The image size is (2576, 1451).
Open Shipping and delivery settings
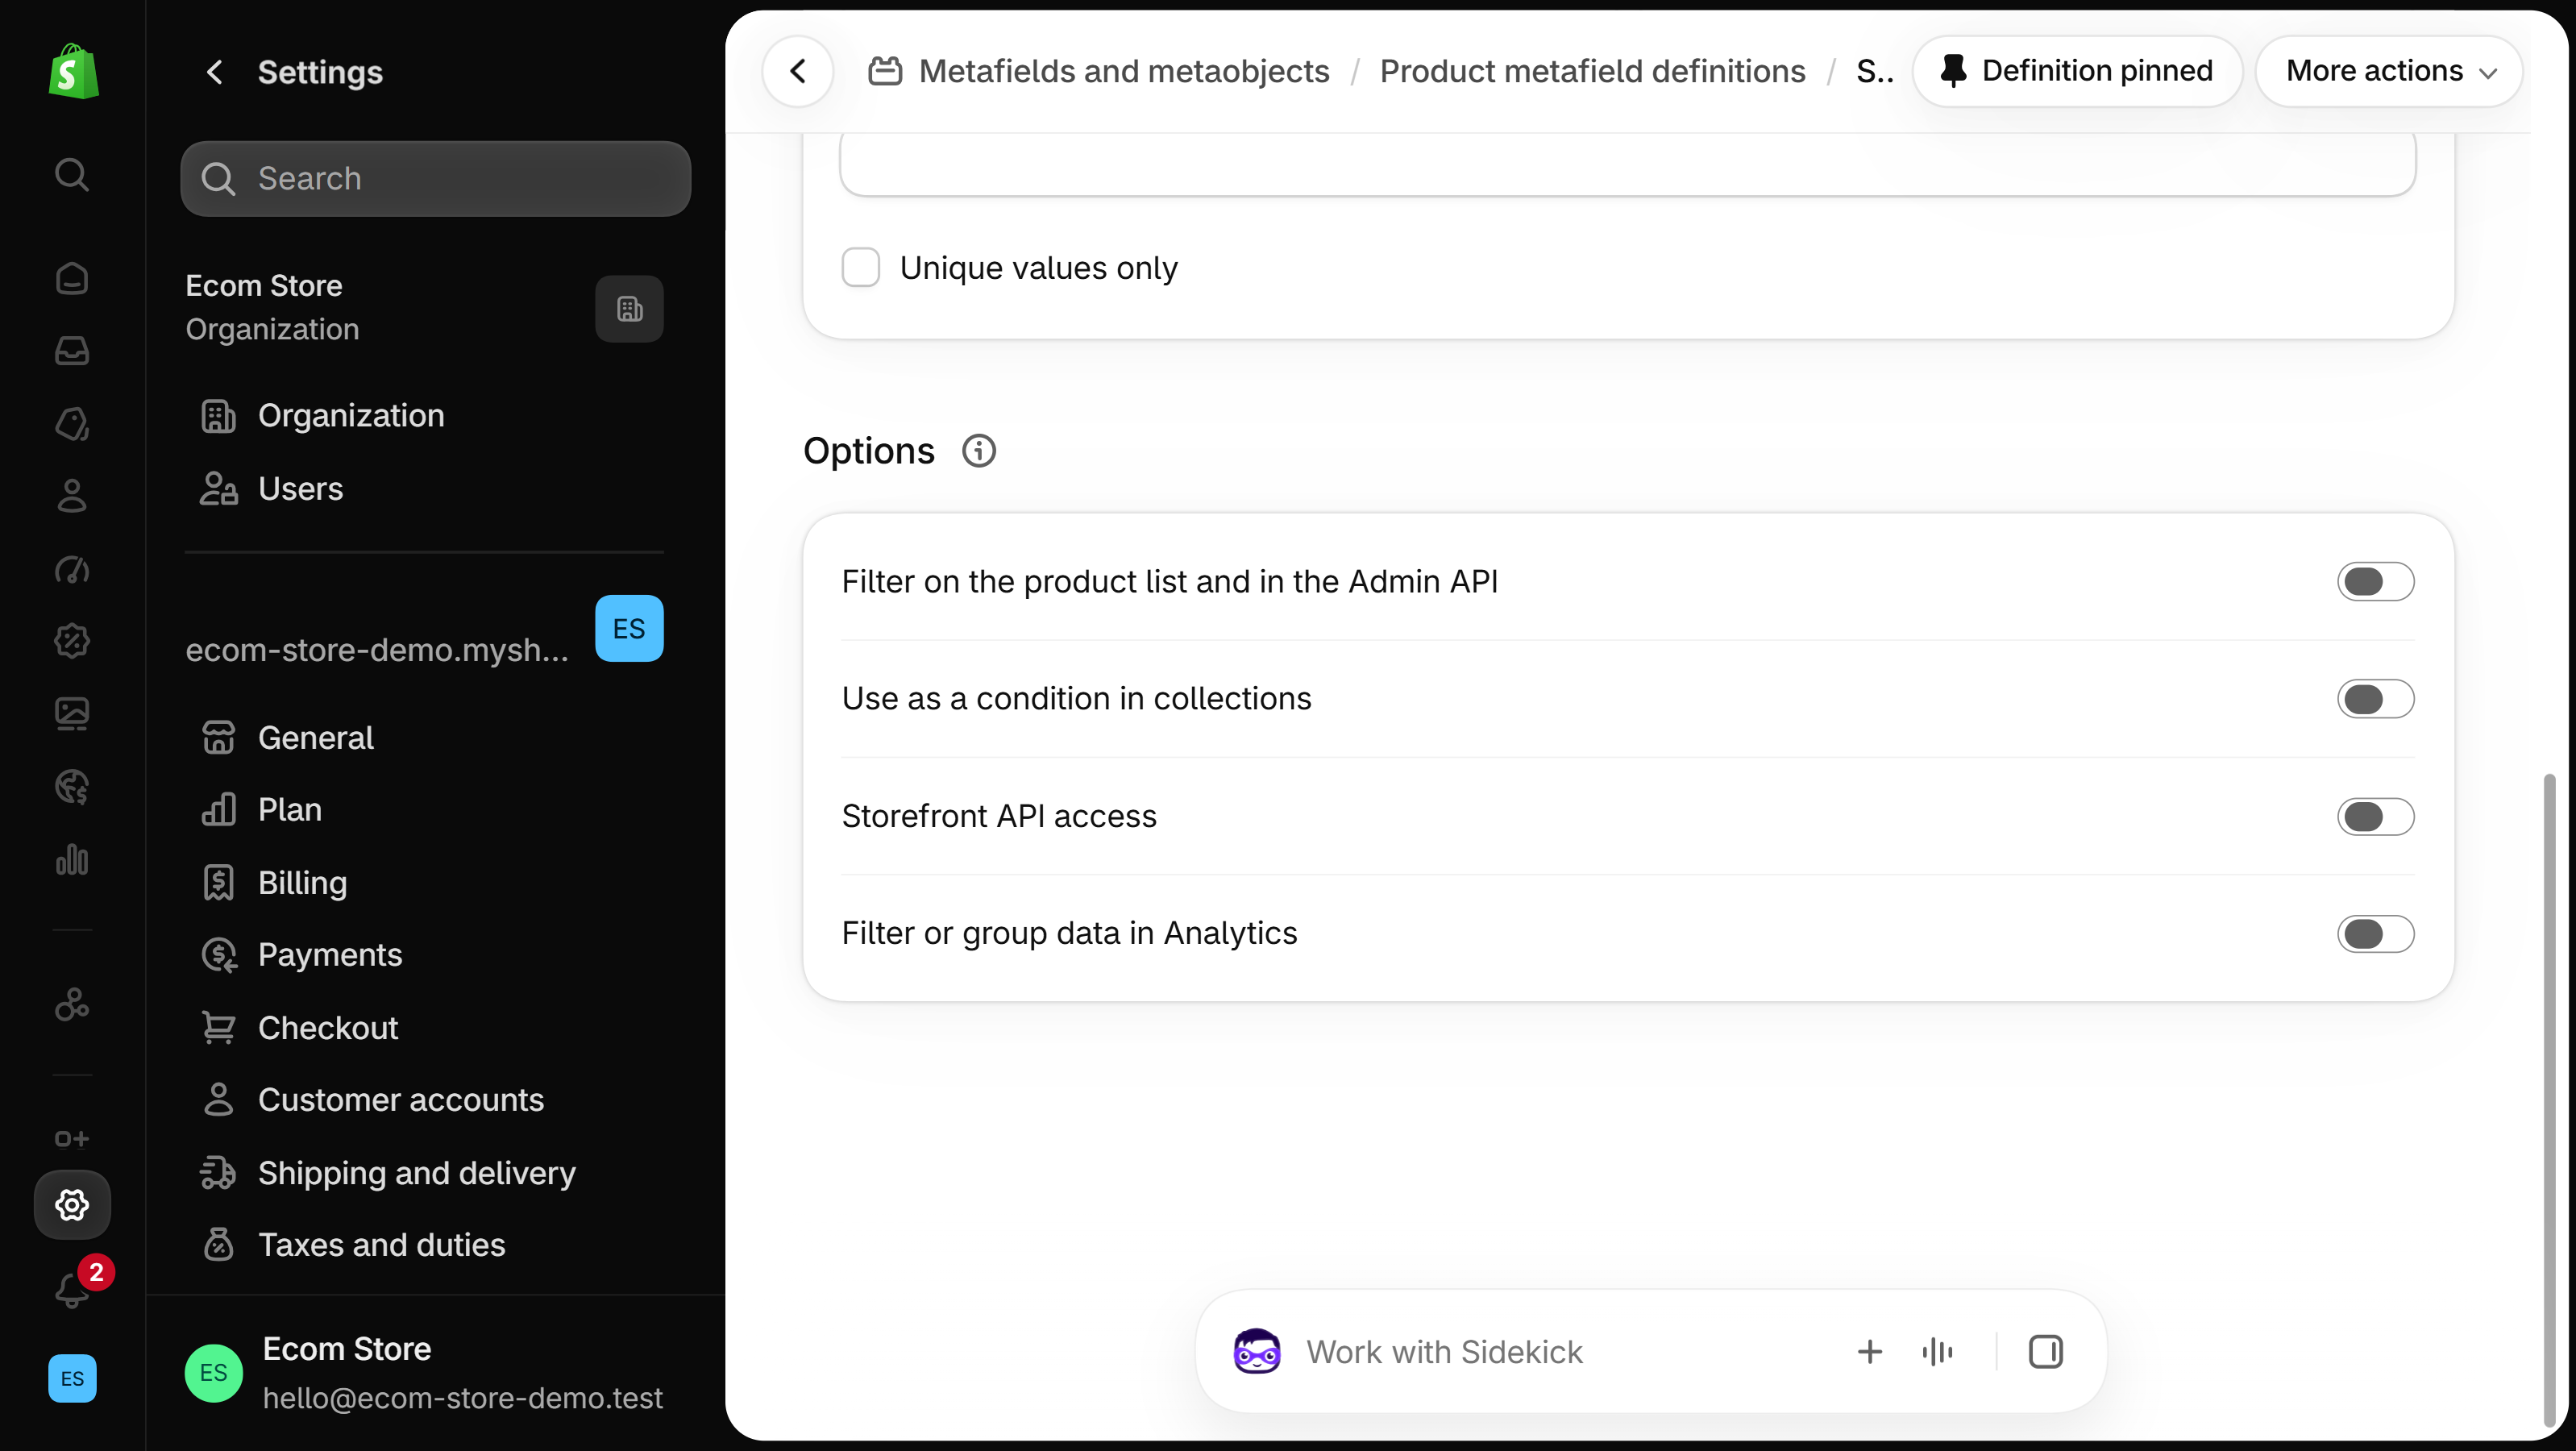(x=416, y=1173)
